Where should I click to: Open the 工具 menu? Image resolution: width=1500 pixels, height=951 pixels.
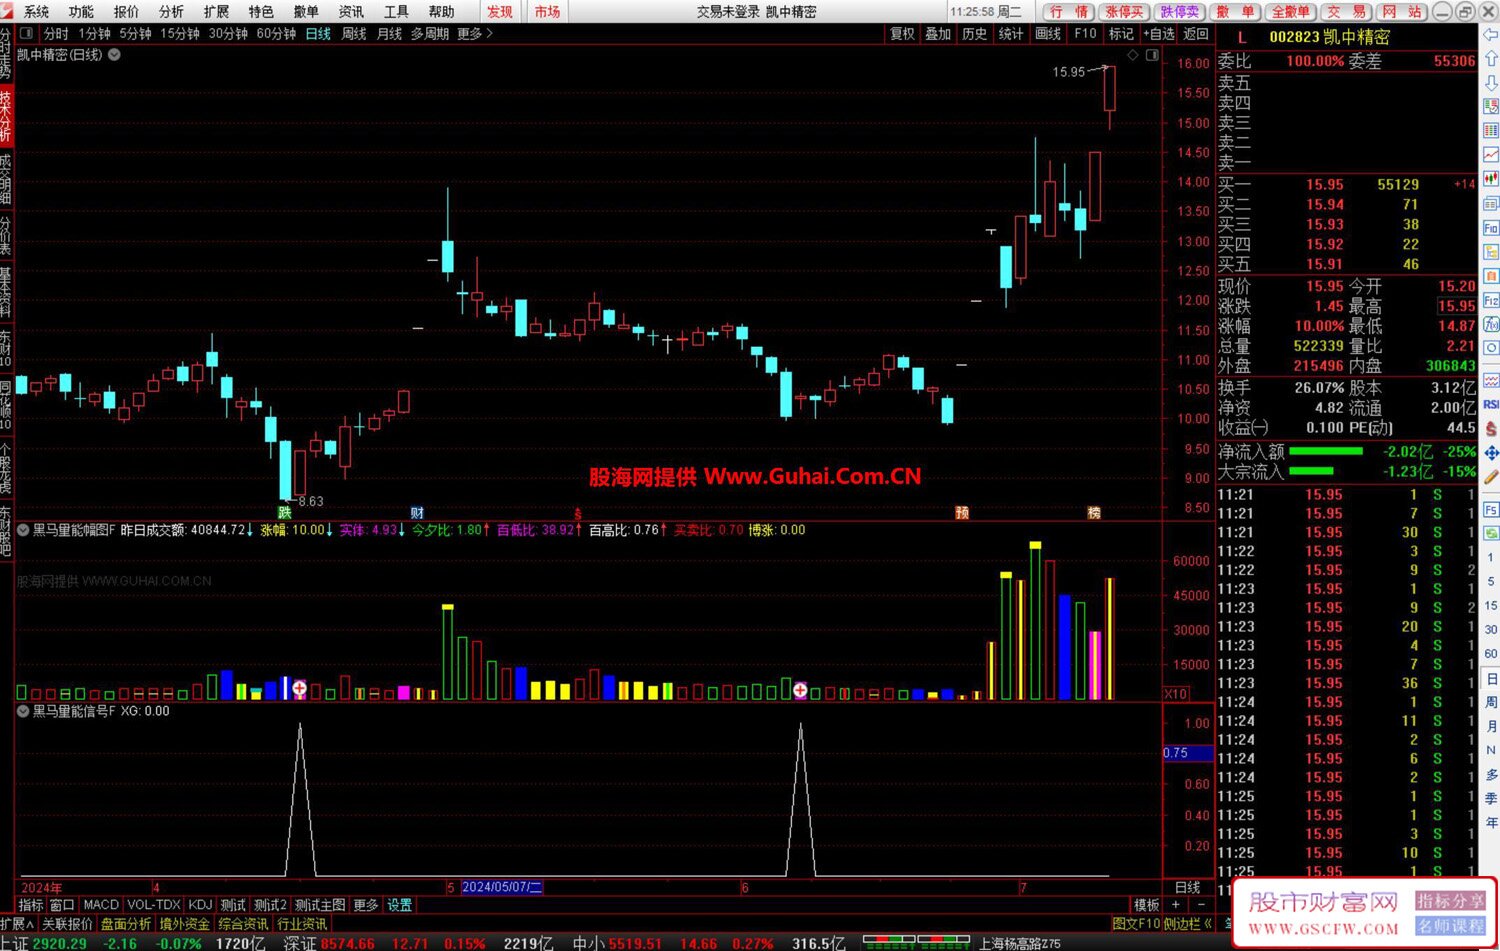(397, 12)
